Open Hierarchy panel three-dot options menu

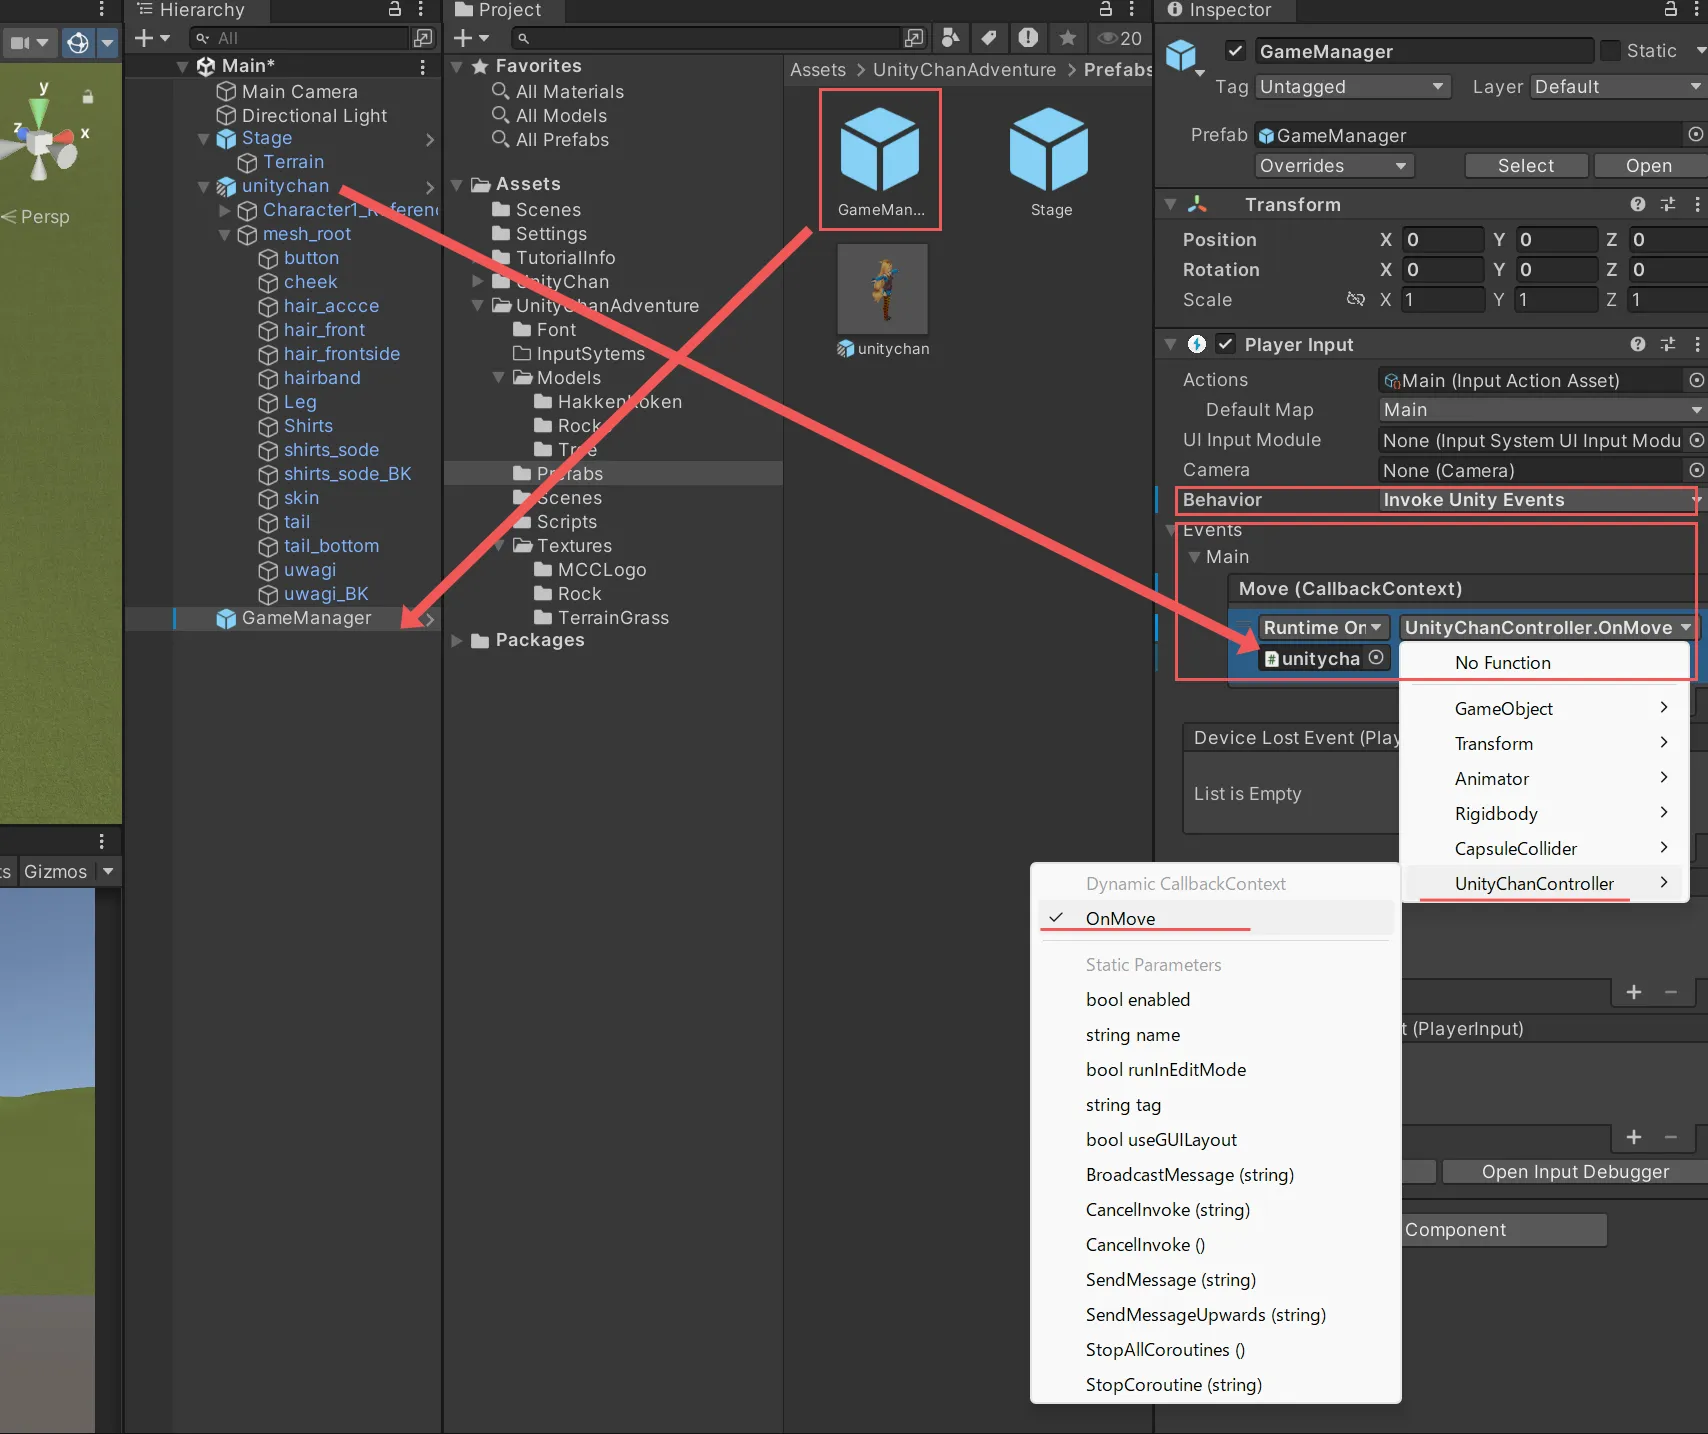(x=421, y=9)
